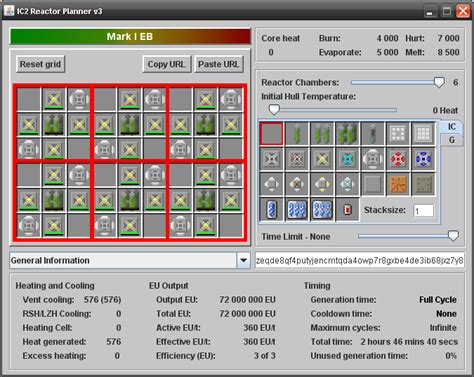Image resolution: width=474 pixels, height=377 pixels.
Task: Click the Melt 8 500 heat value
Action: click(448, 52)
